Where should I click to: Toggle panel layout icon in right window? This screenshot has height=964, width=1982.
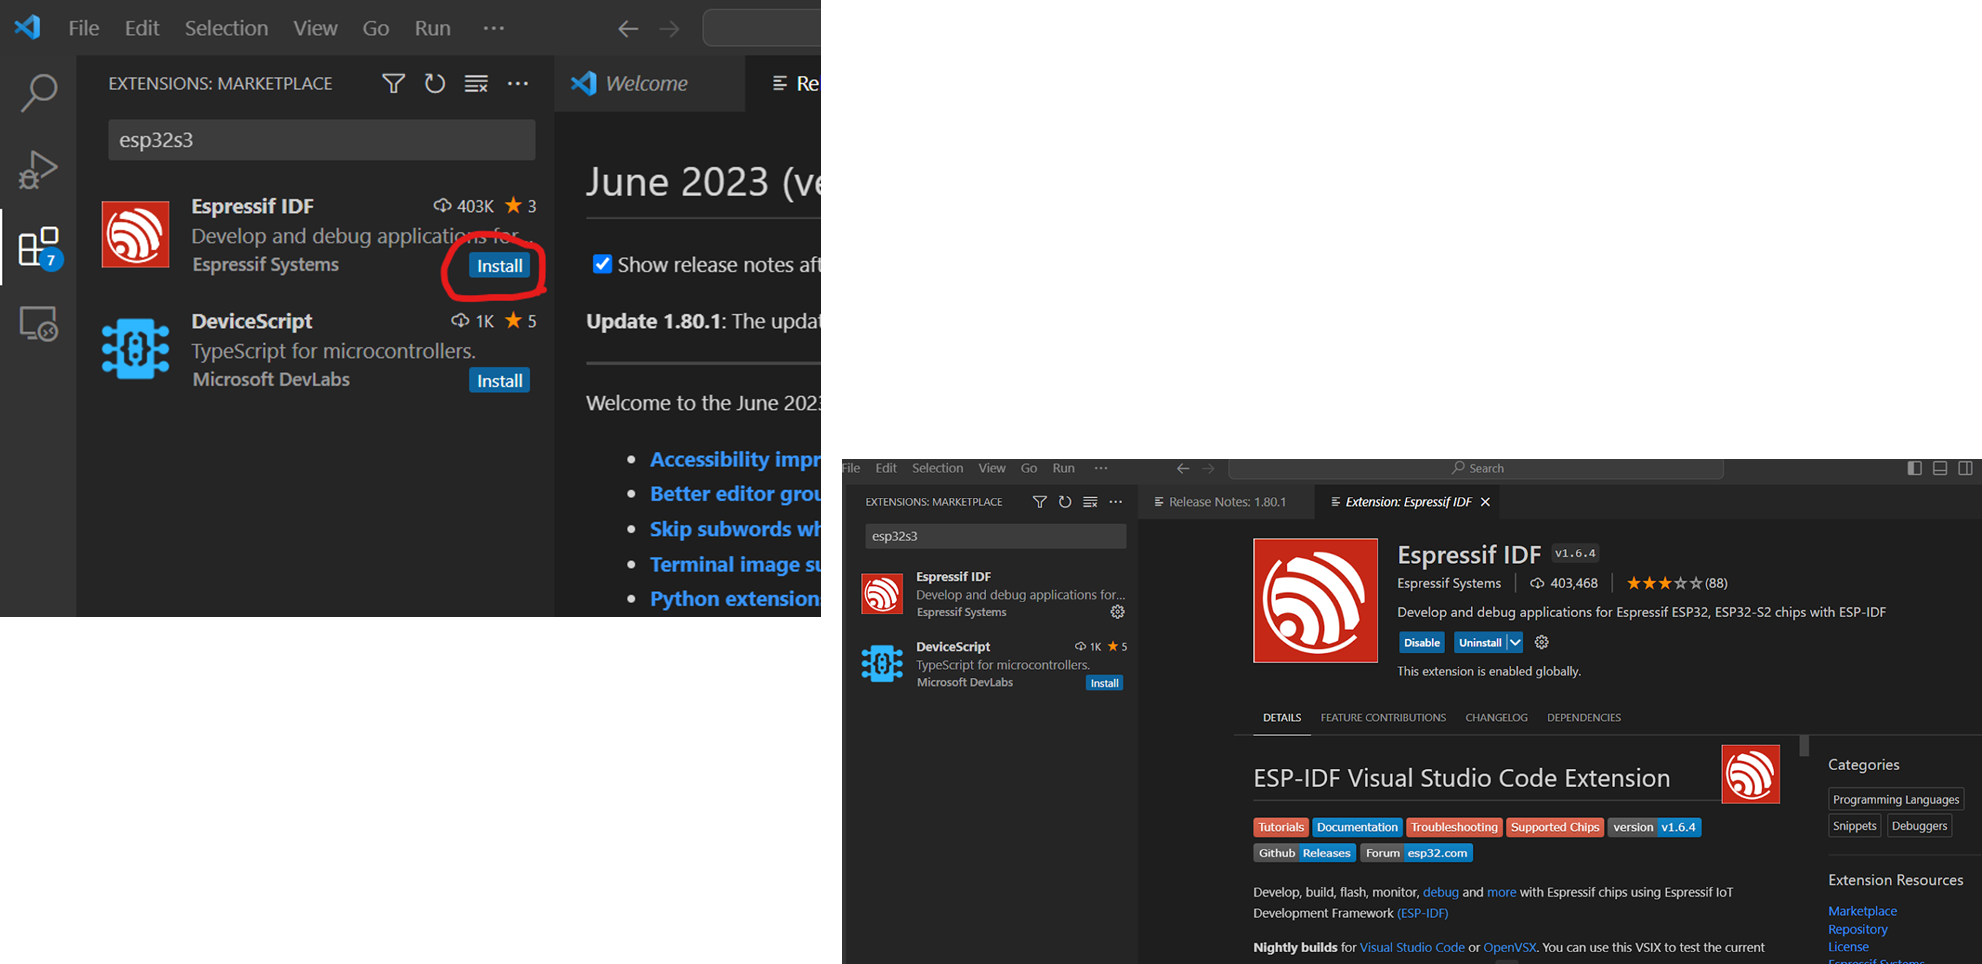tap(1940, 468)
